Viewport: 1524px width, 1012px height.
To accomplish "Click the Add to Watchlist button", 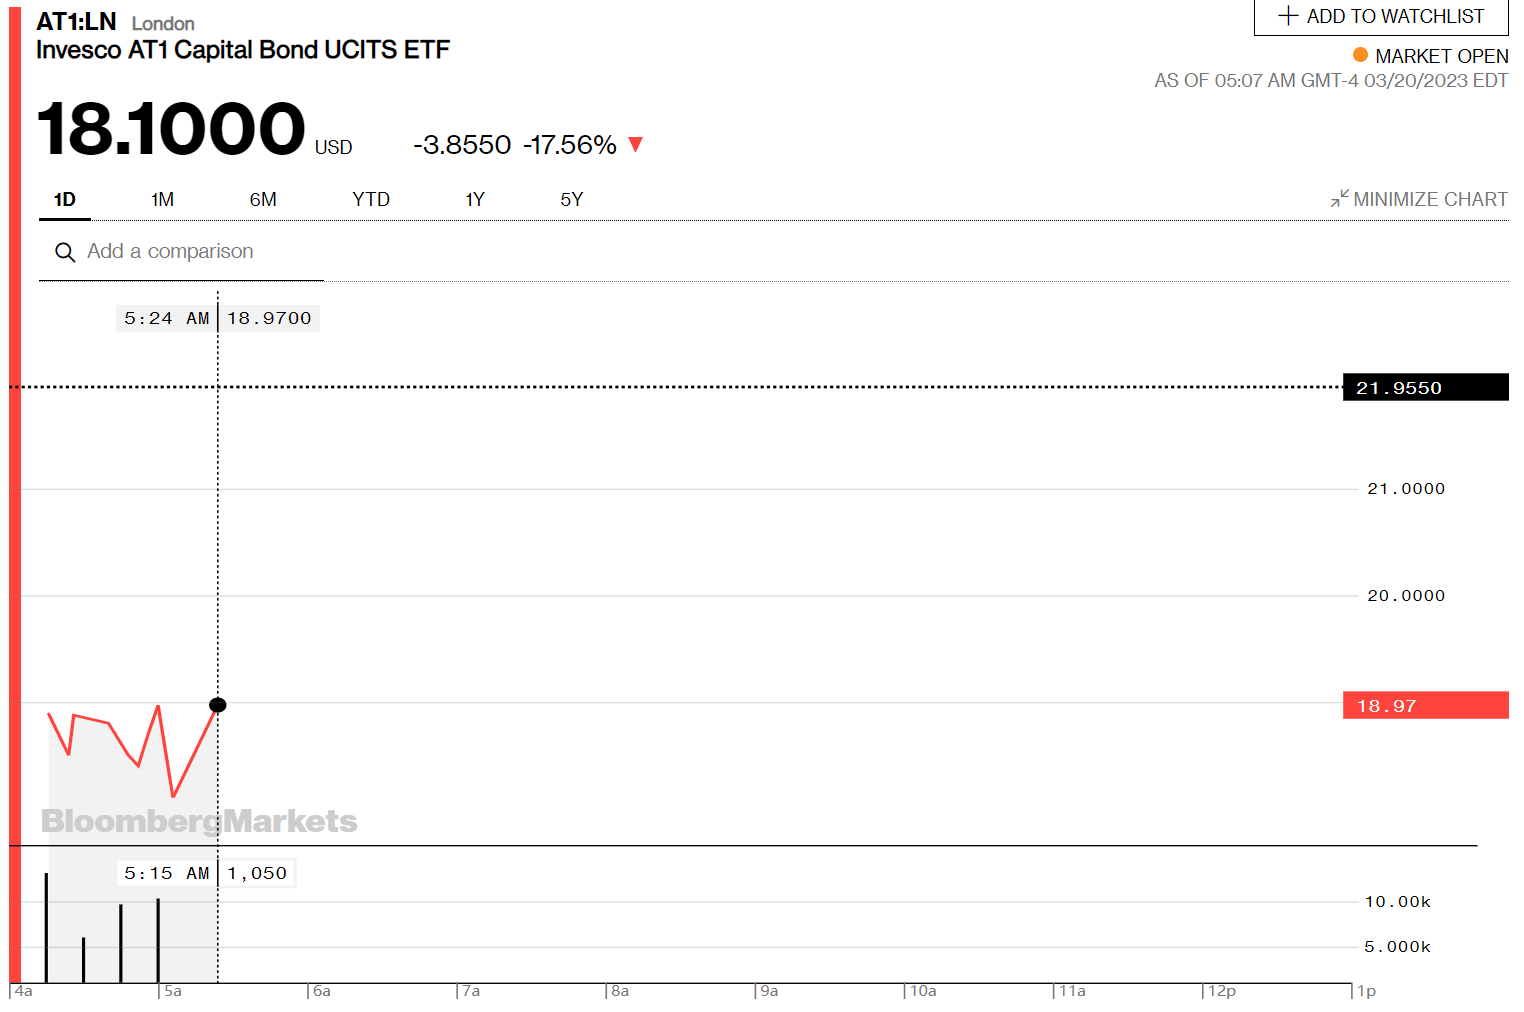I will tap(1381, 17).
